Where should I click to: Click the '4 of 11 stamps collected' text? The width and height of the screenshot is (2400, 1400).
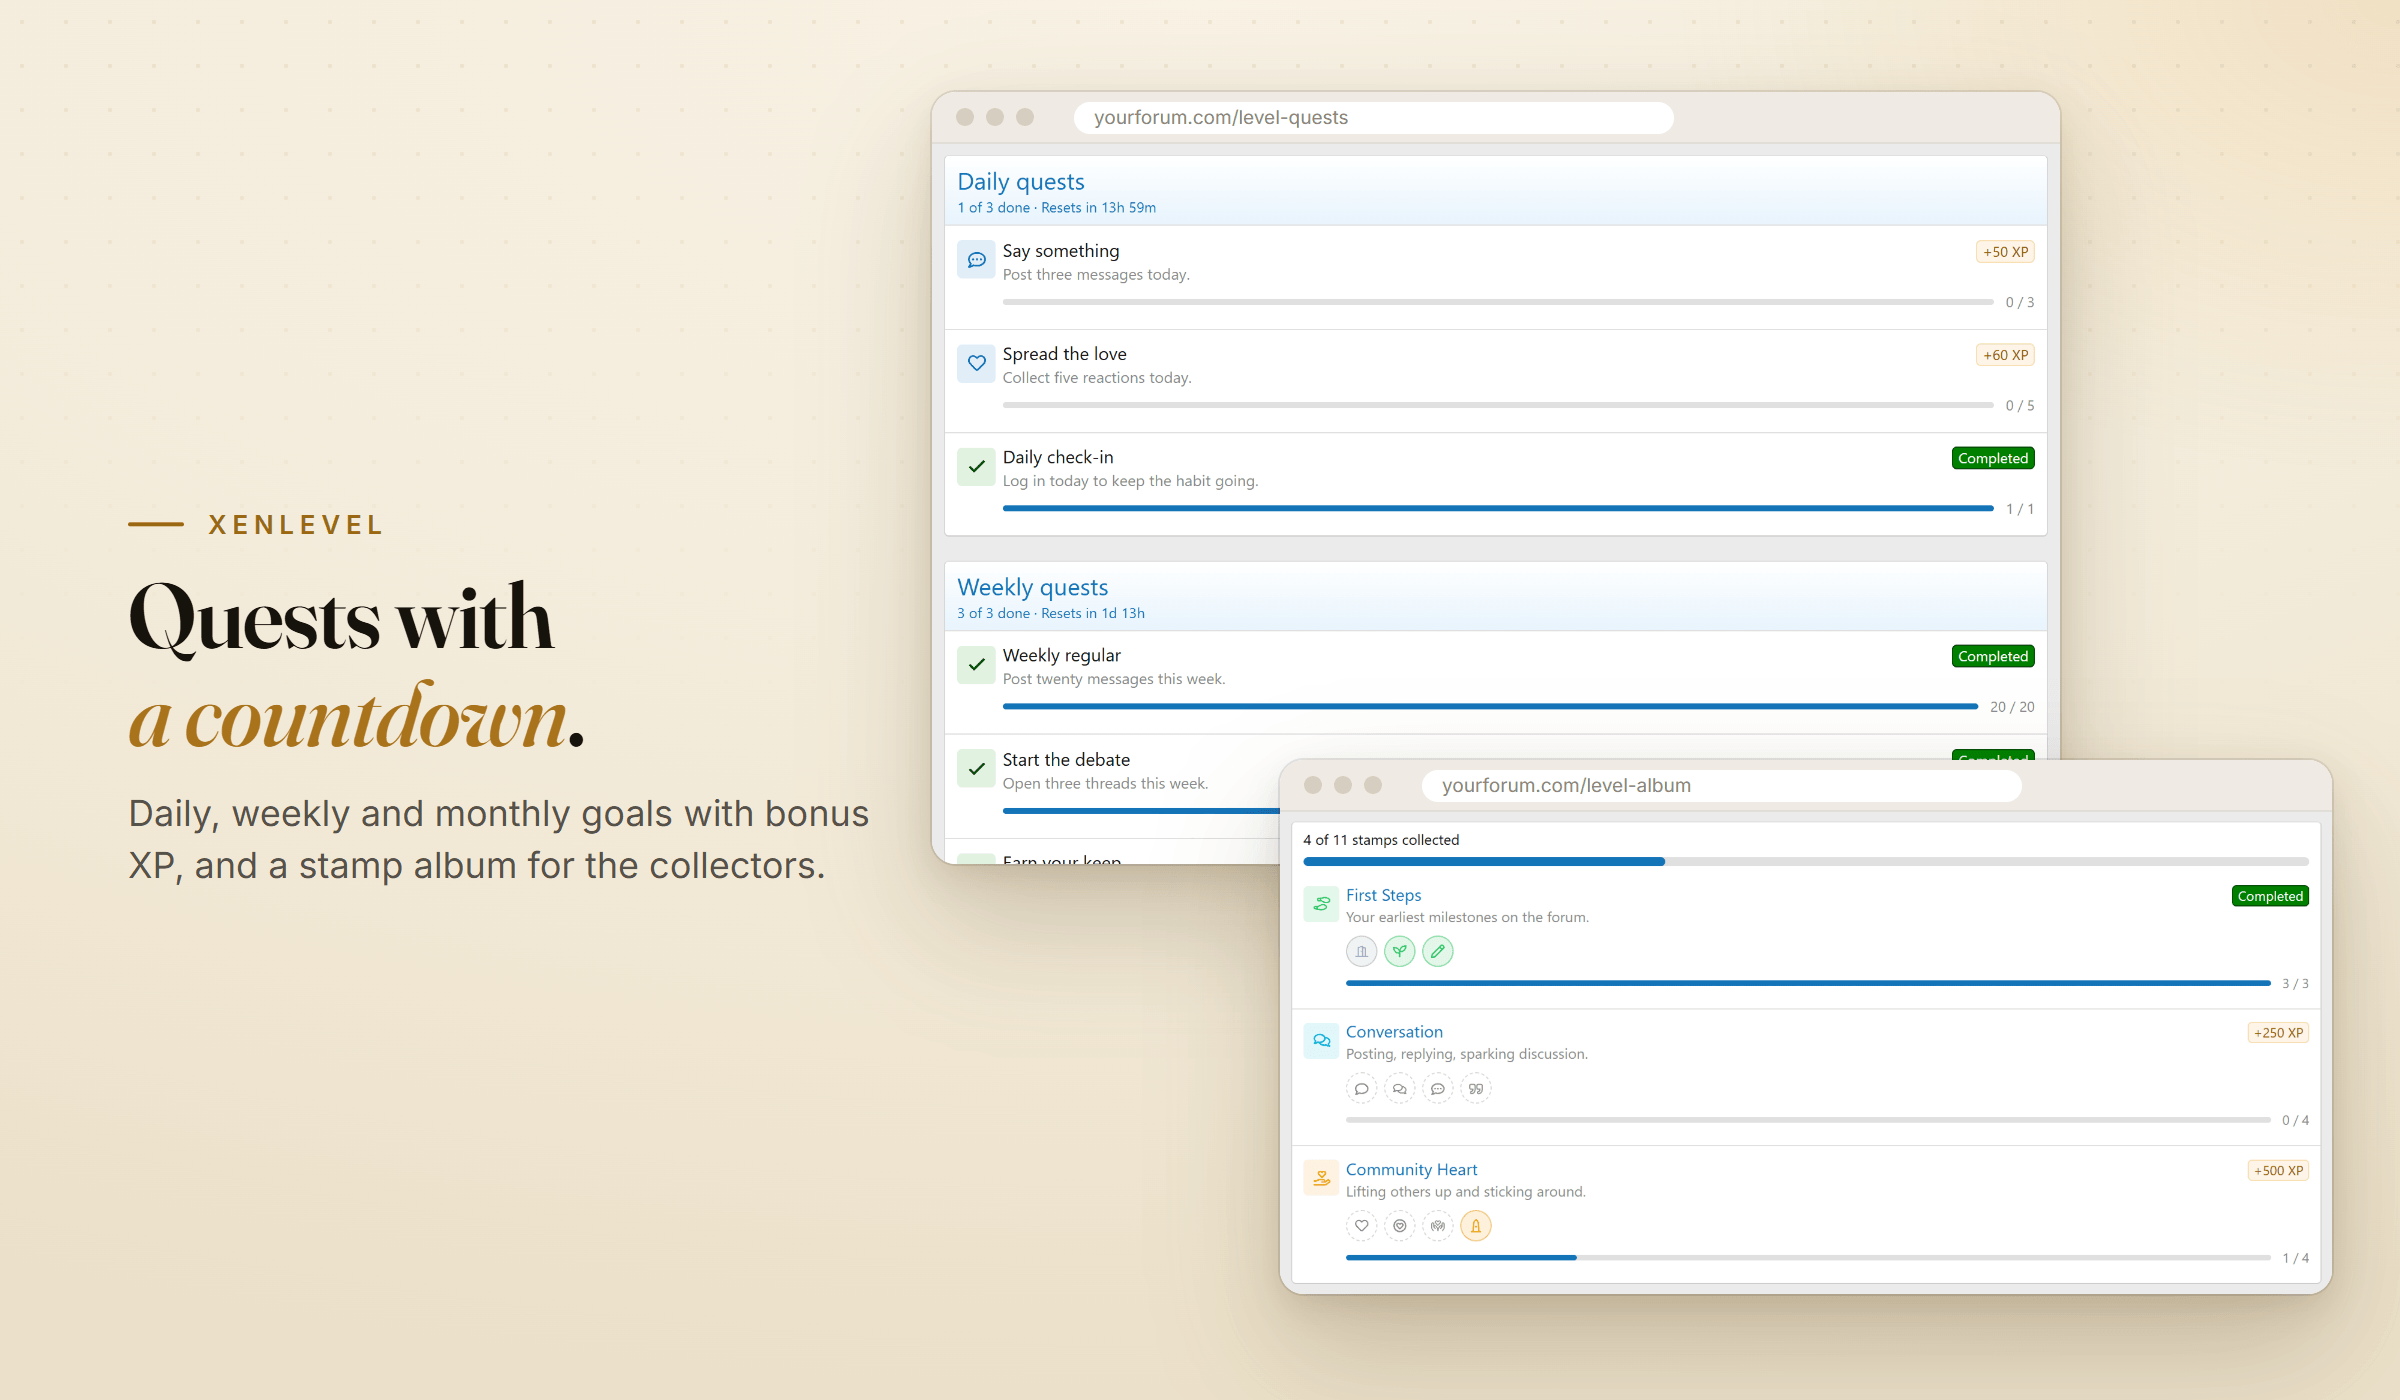(1381, 840)
